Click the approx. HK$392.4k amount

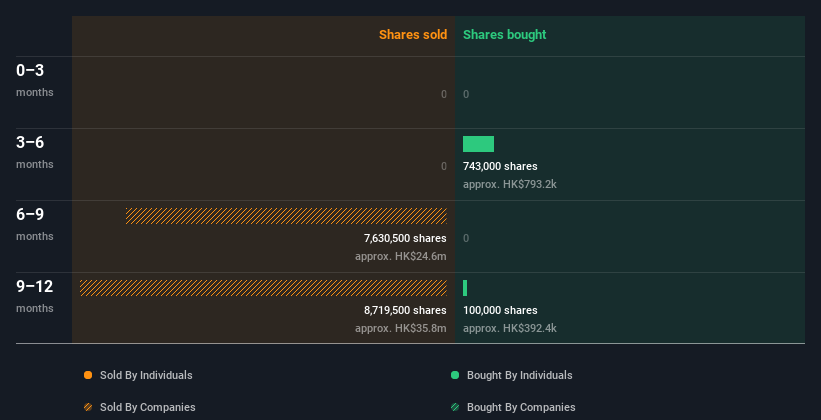click(x=509, y=328)
